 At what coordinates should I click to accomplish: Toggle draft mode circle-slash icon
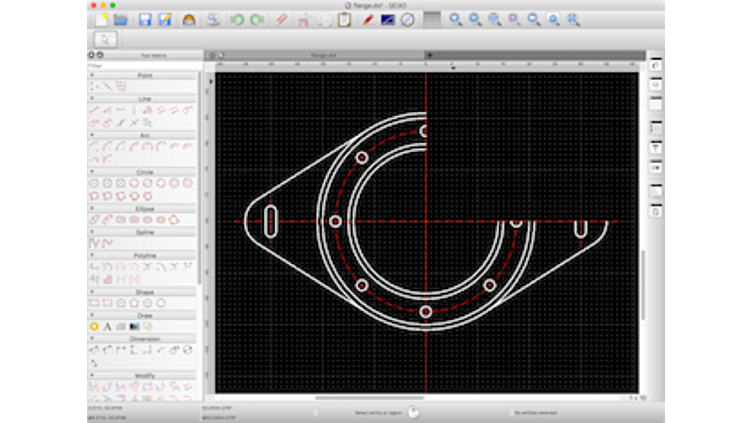click(x=408, y=19)
